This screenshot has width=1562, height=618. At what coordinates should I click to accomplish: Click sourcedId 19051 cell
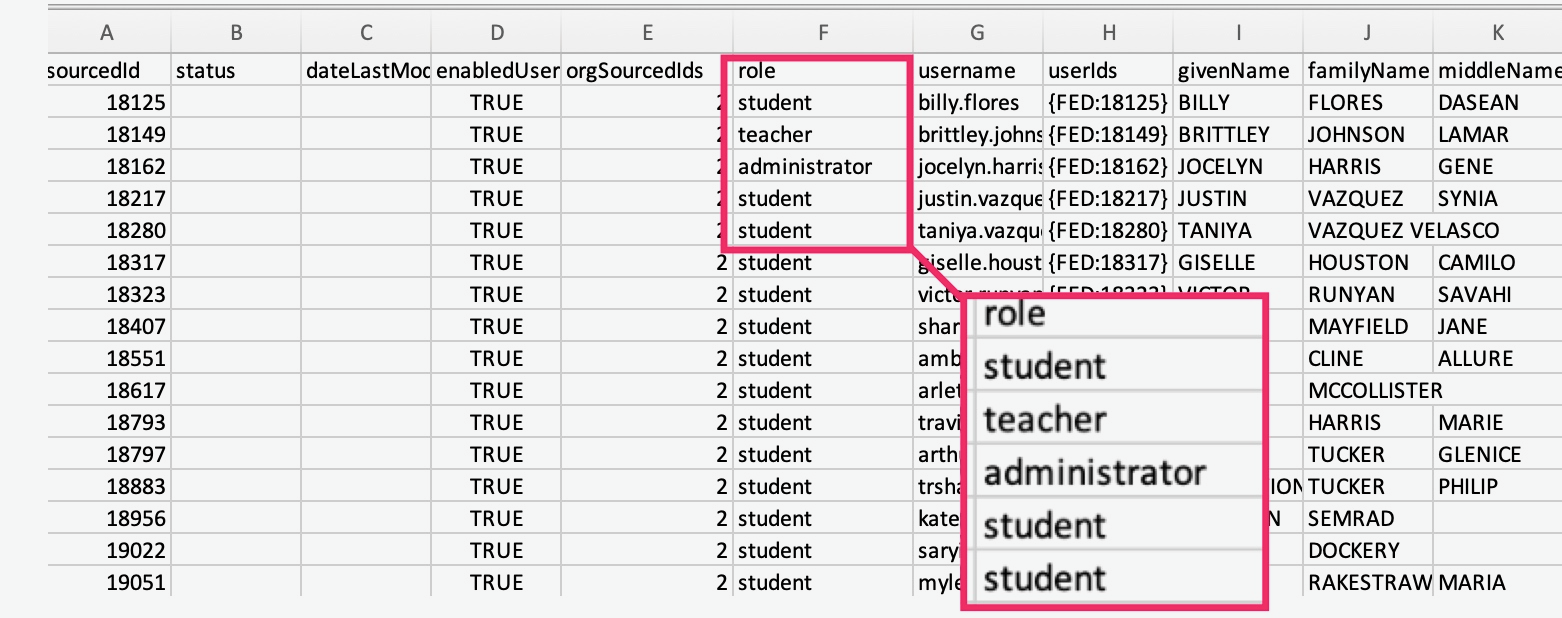(x=107, y=582)
